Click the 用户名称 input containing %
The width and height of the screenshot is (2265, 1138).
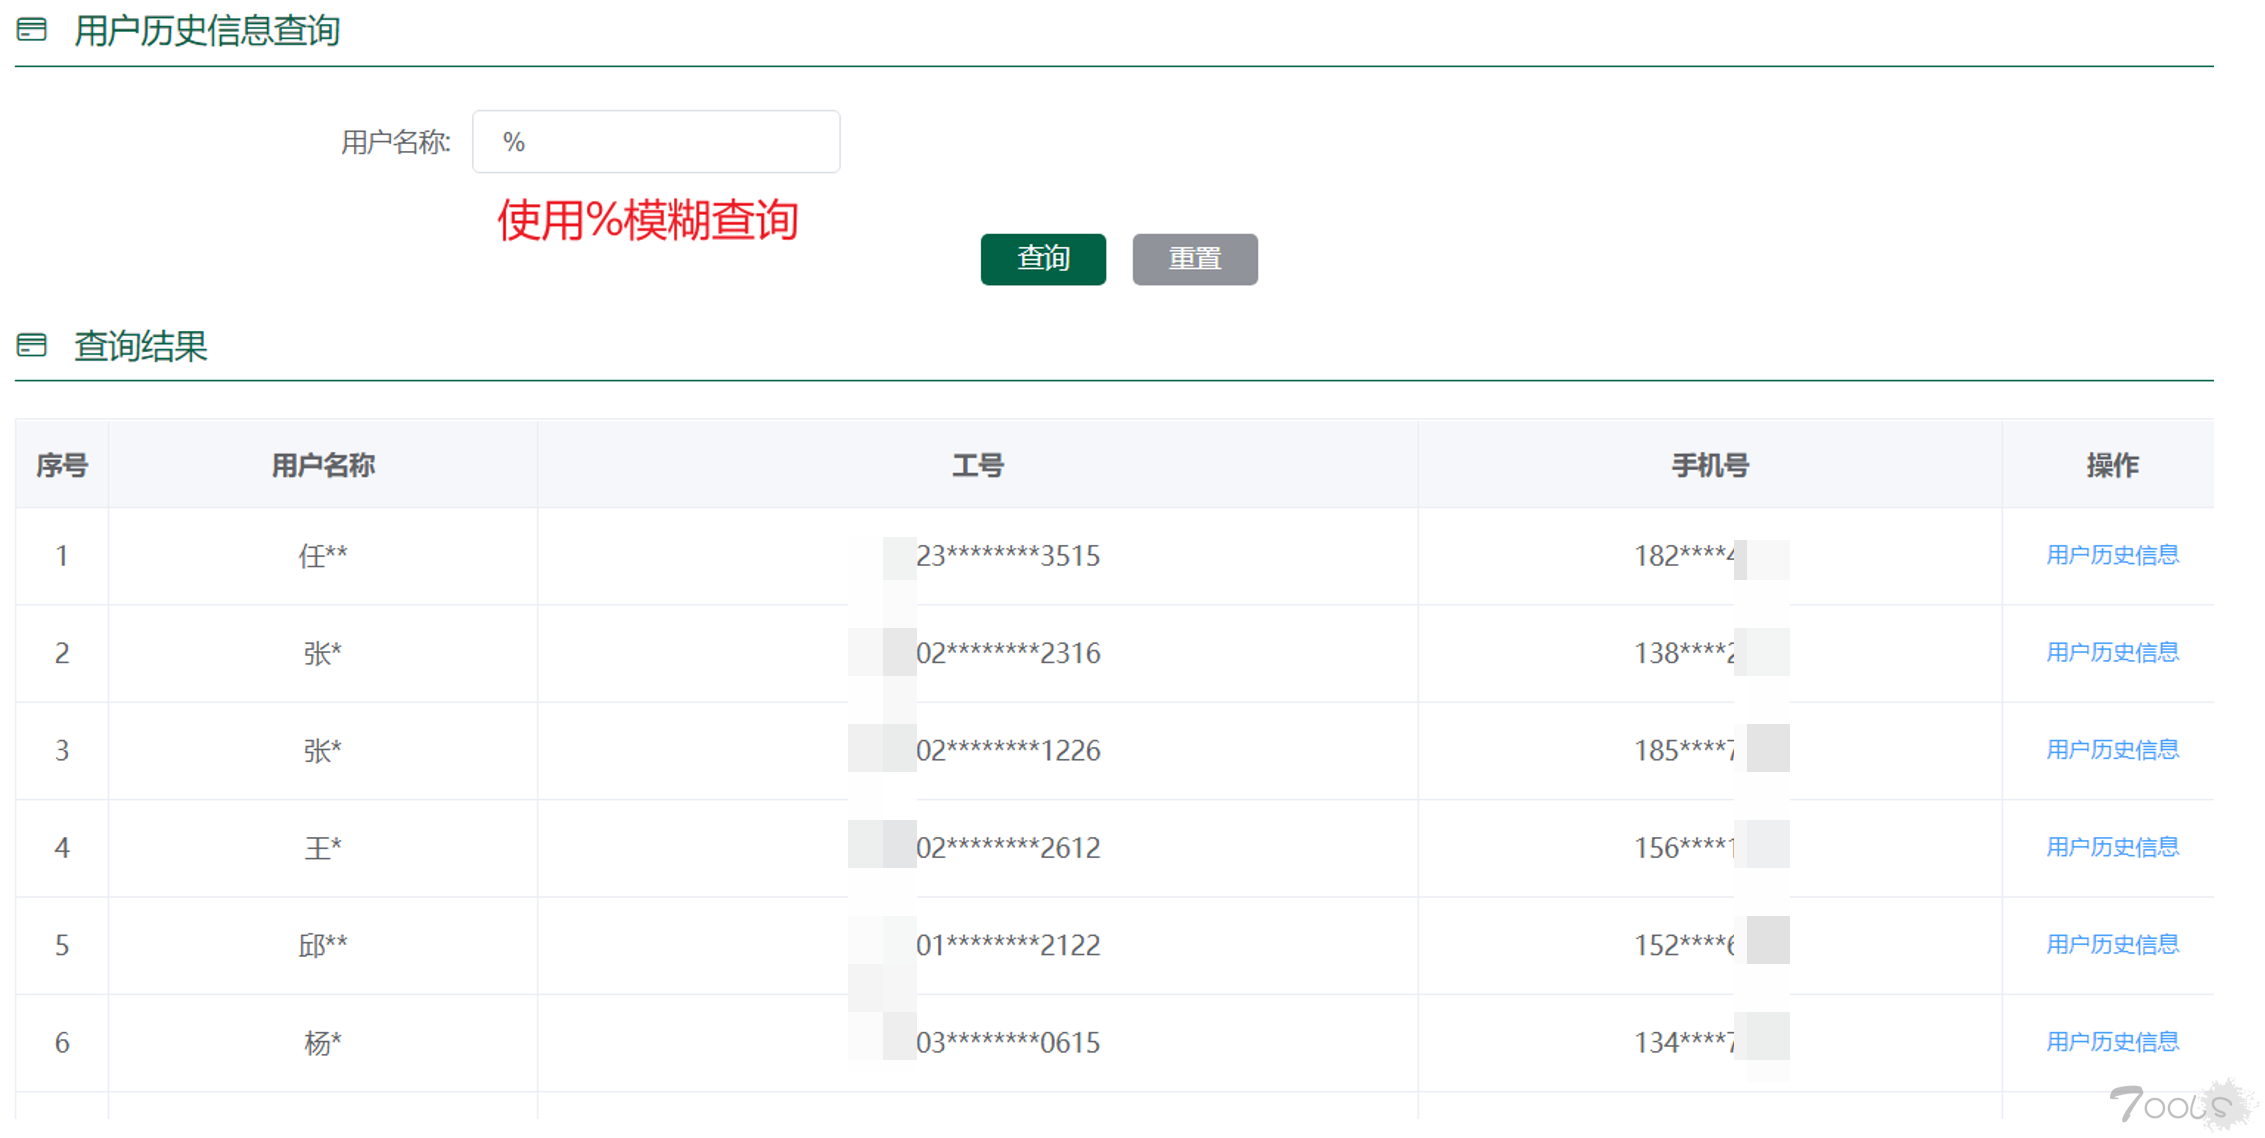pos(655,141)
